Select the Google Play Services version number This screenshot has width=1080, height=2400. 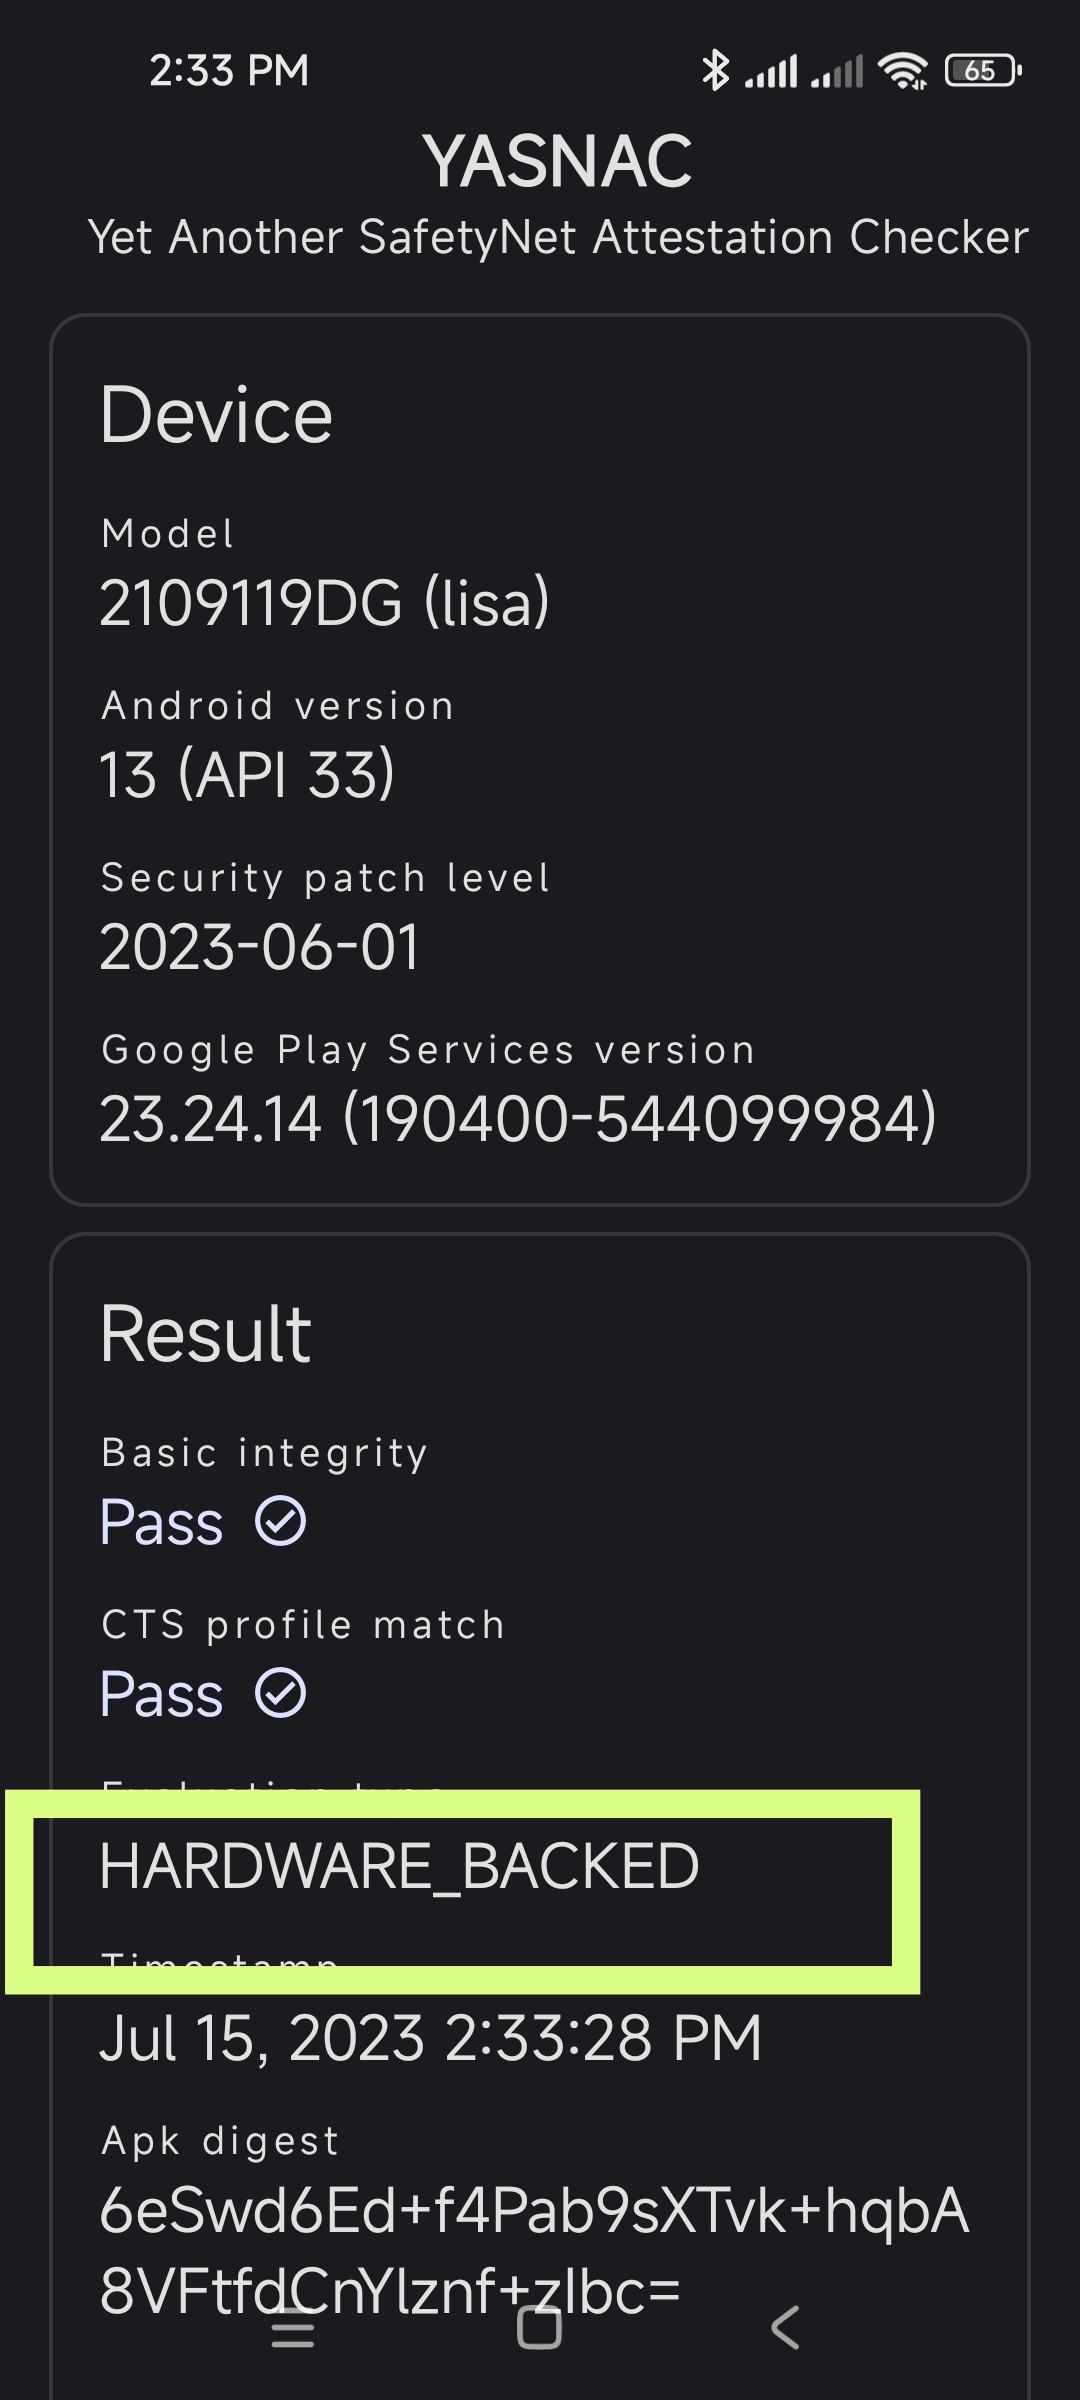(518, 1119)
